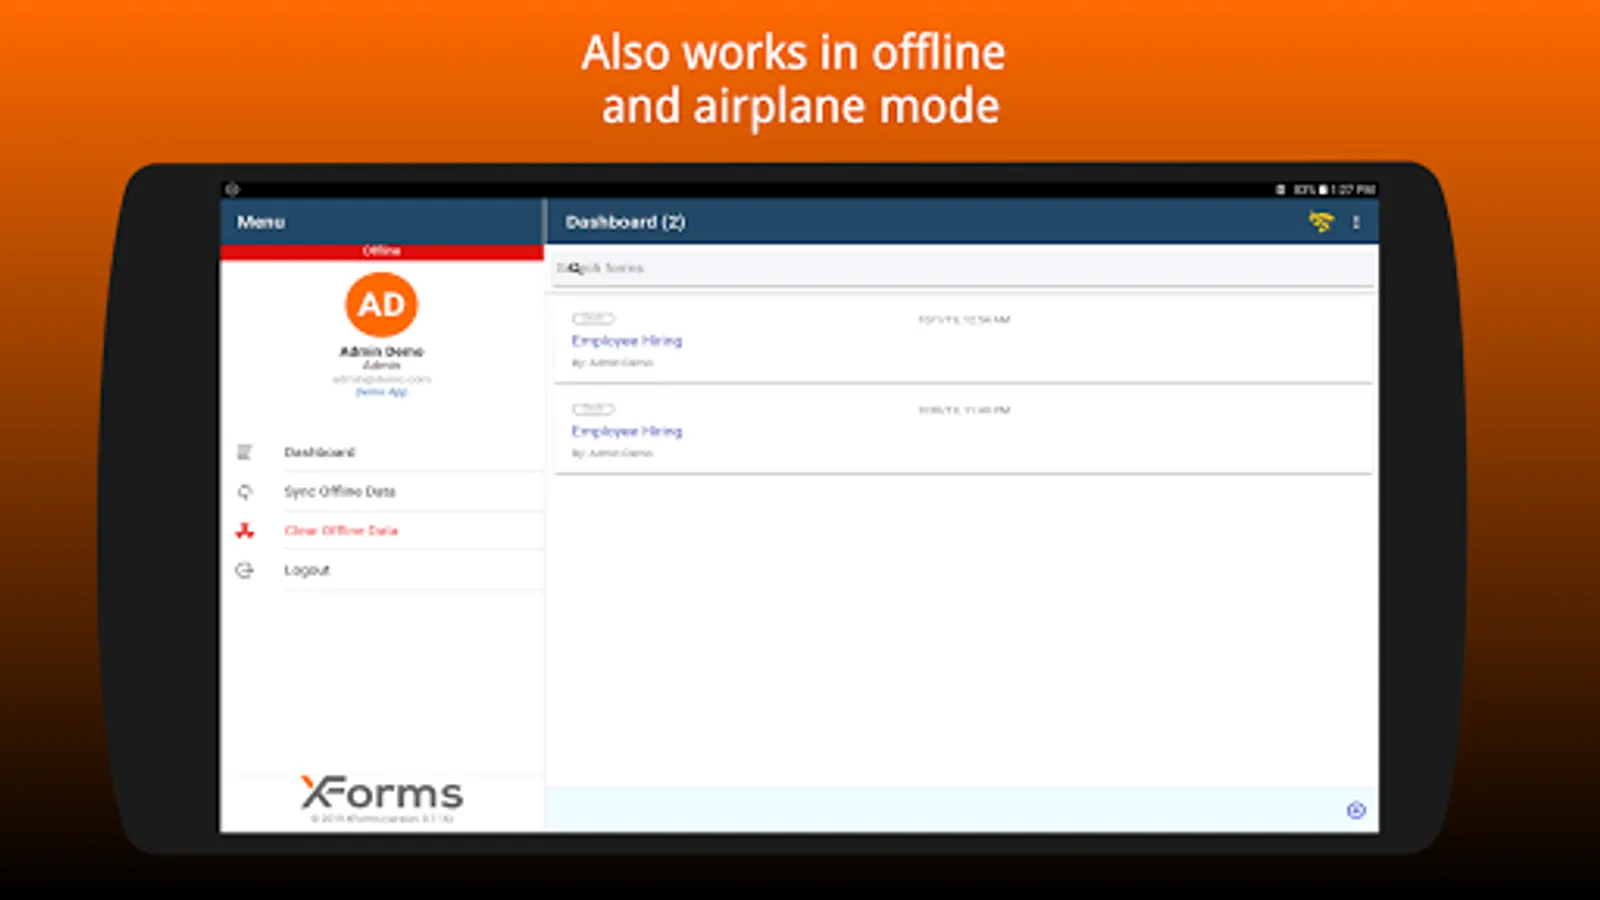The image size is (1600, 900).
Task: Click the status badge on the upper Employee Hiring entry
Action: point(593,318)
